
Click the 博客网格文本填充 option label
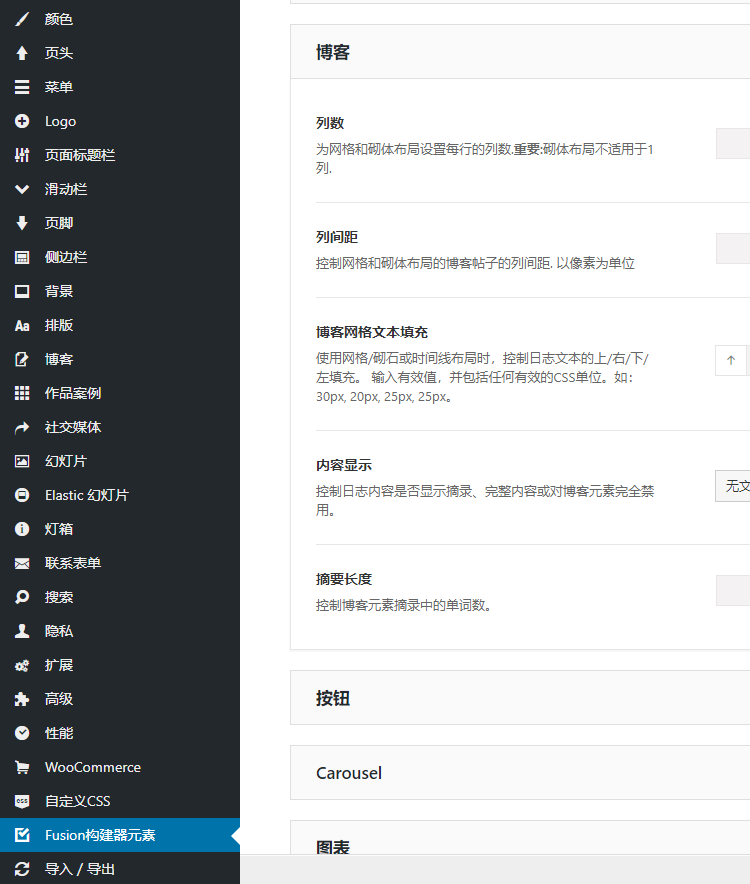click(x=372, y=332)
